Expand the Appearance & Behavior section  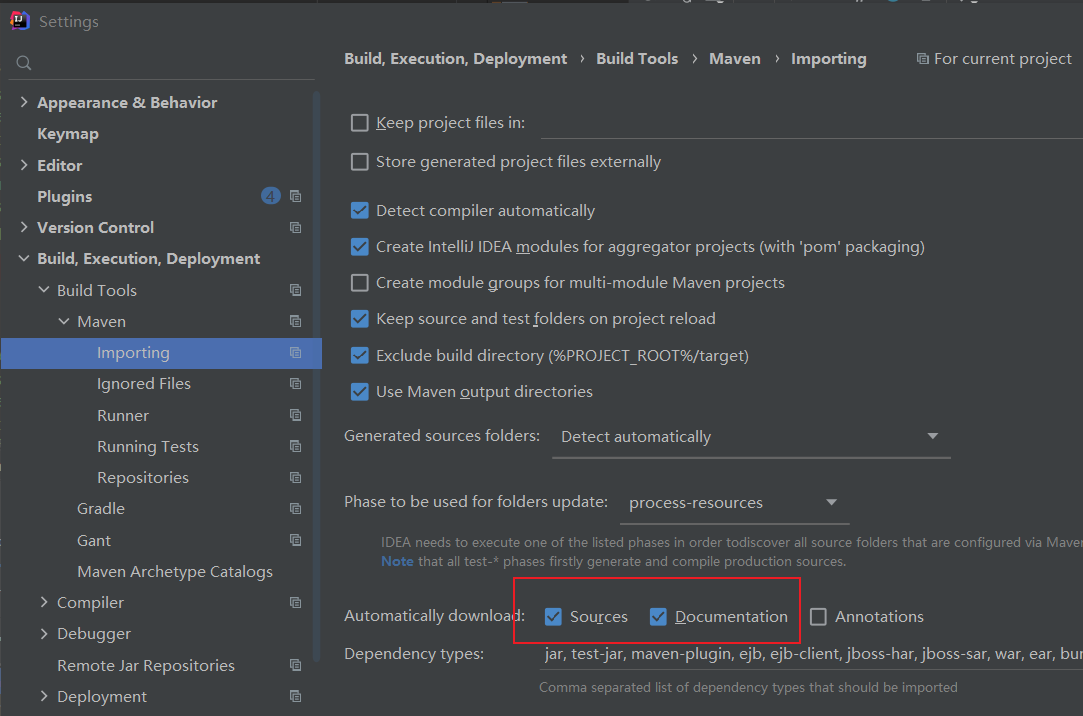[24, 103]
